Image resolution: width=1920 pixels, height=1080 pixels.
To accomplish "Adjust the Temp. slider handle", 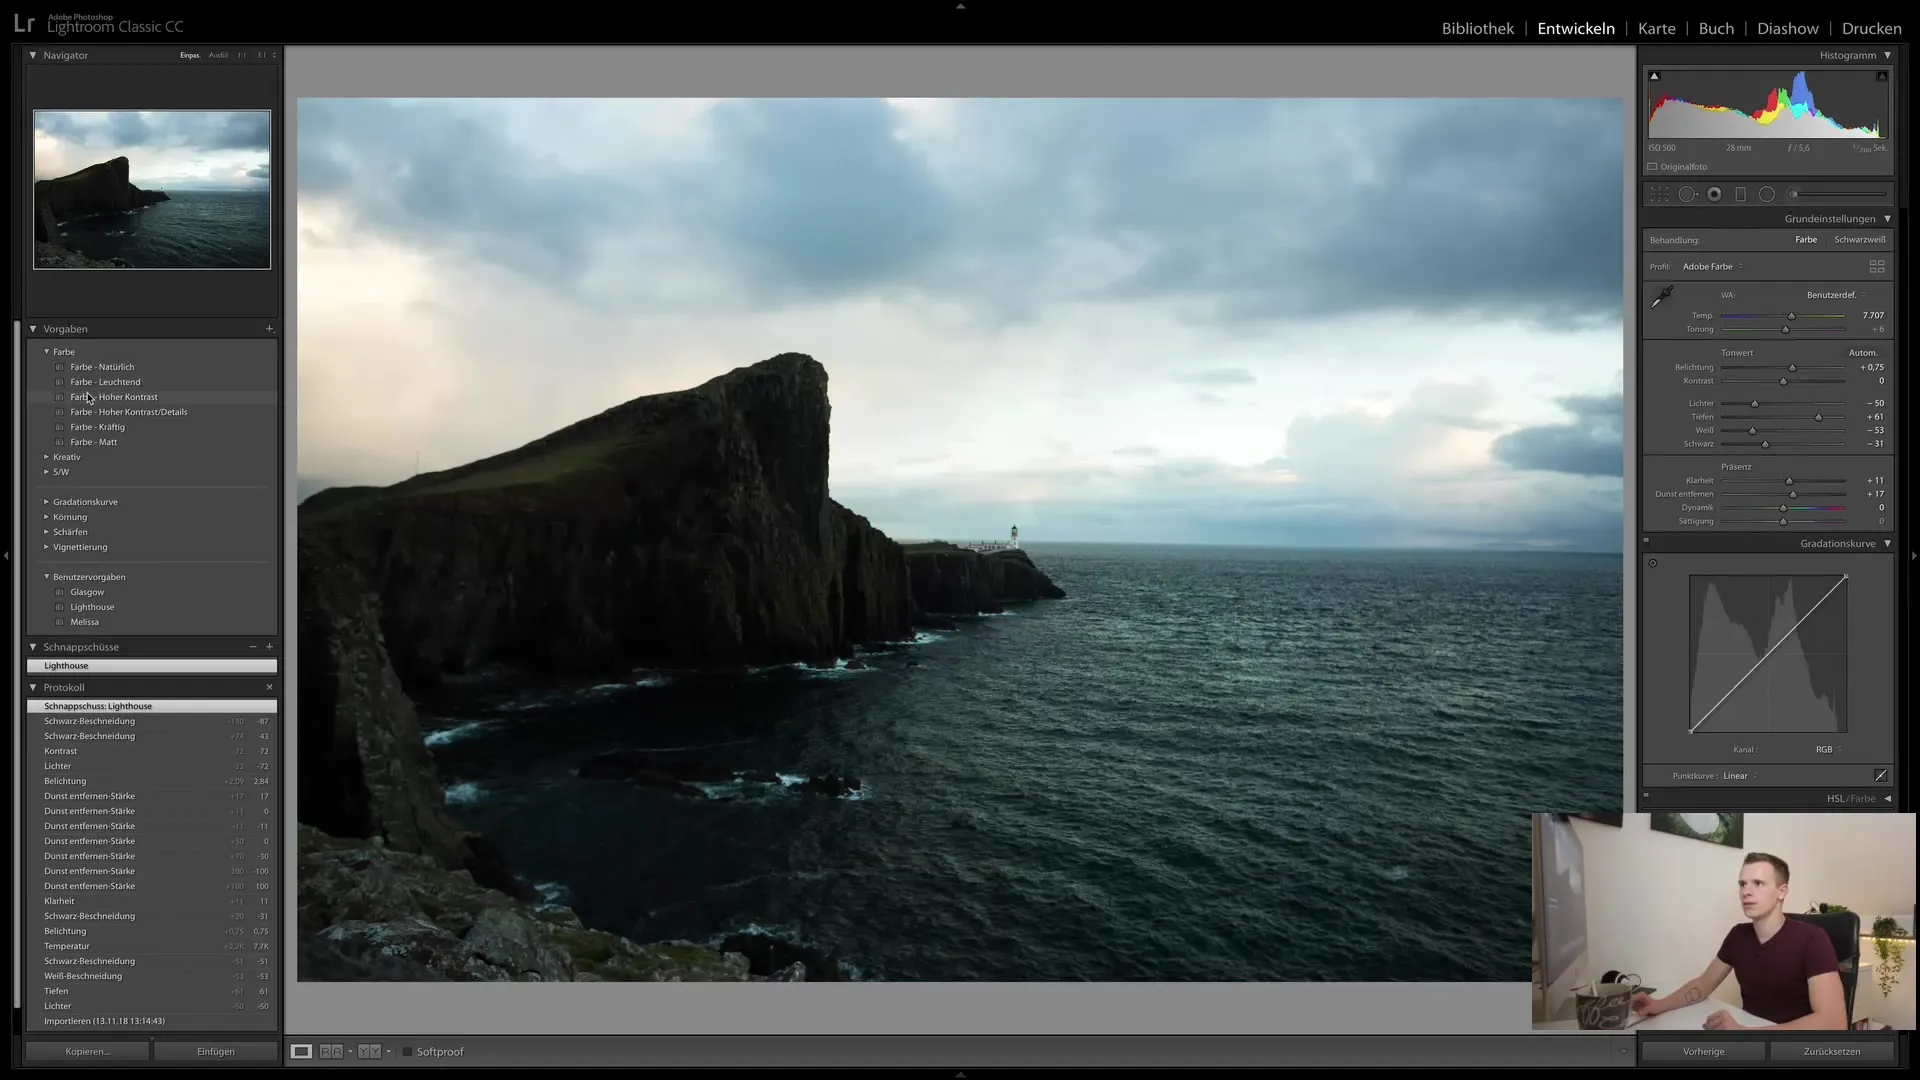I will pyautogui.click(x=1791, y=316).
